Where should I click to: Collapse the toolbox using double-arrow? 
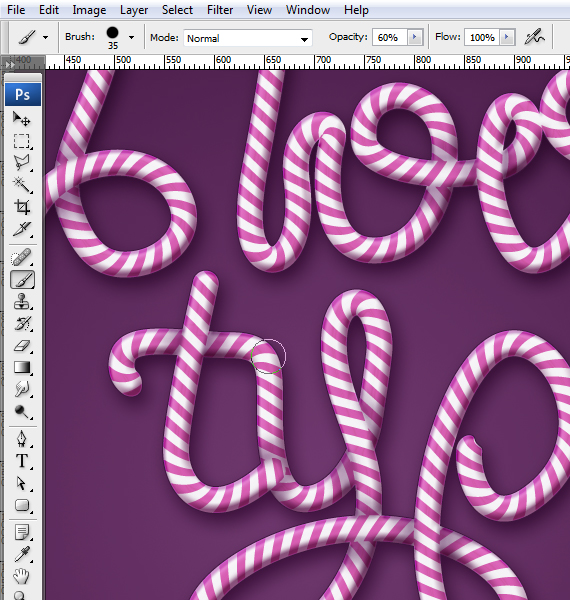pos(10,65)
